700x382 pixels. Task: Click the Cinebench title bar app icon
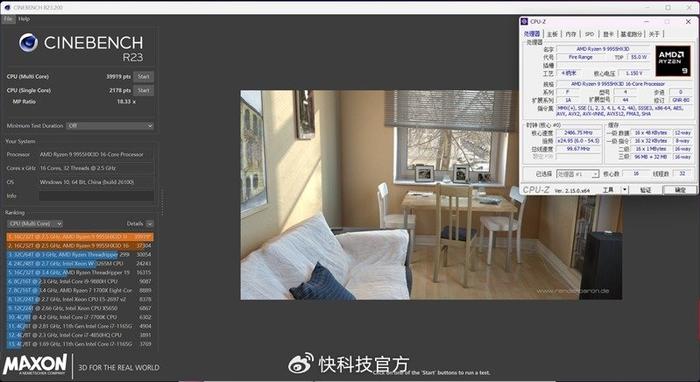(x=7, y=8)
